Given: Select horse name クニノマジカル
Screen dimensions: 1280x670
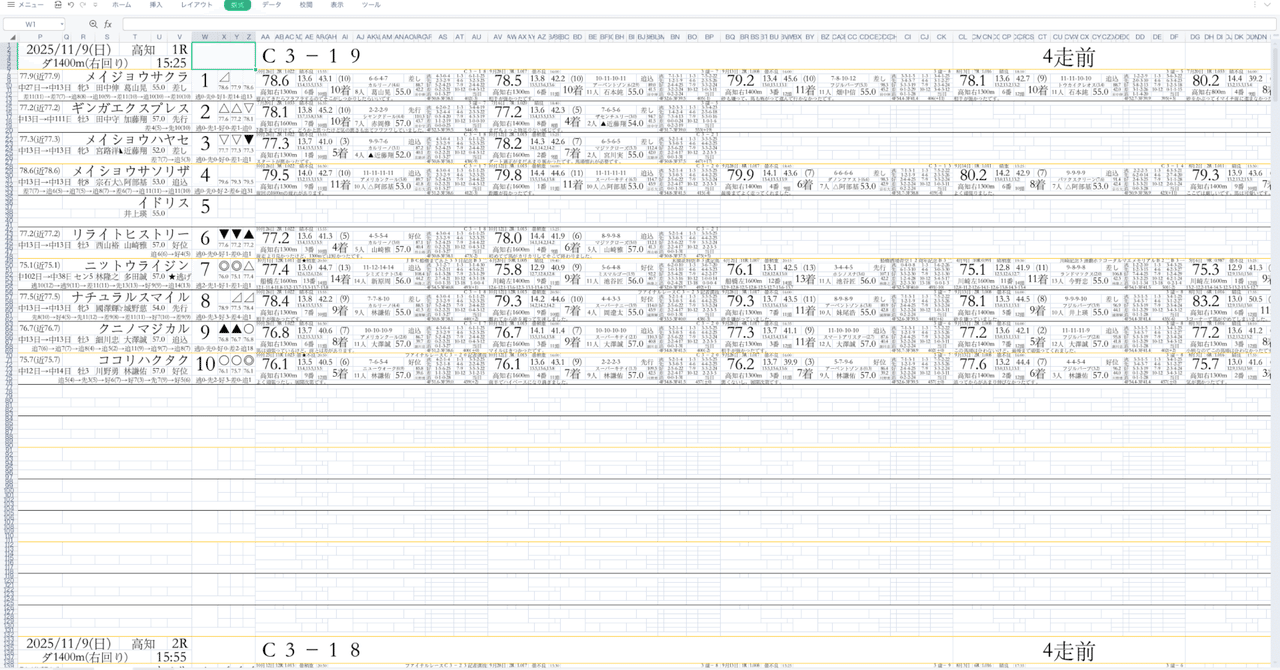Looking at the screenshot, I should [143, 328].
